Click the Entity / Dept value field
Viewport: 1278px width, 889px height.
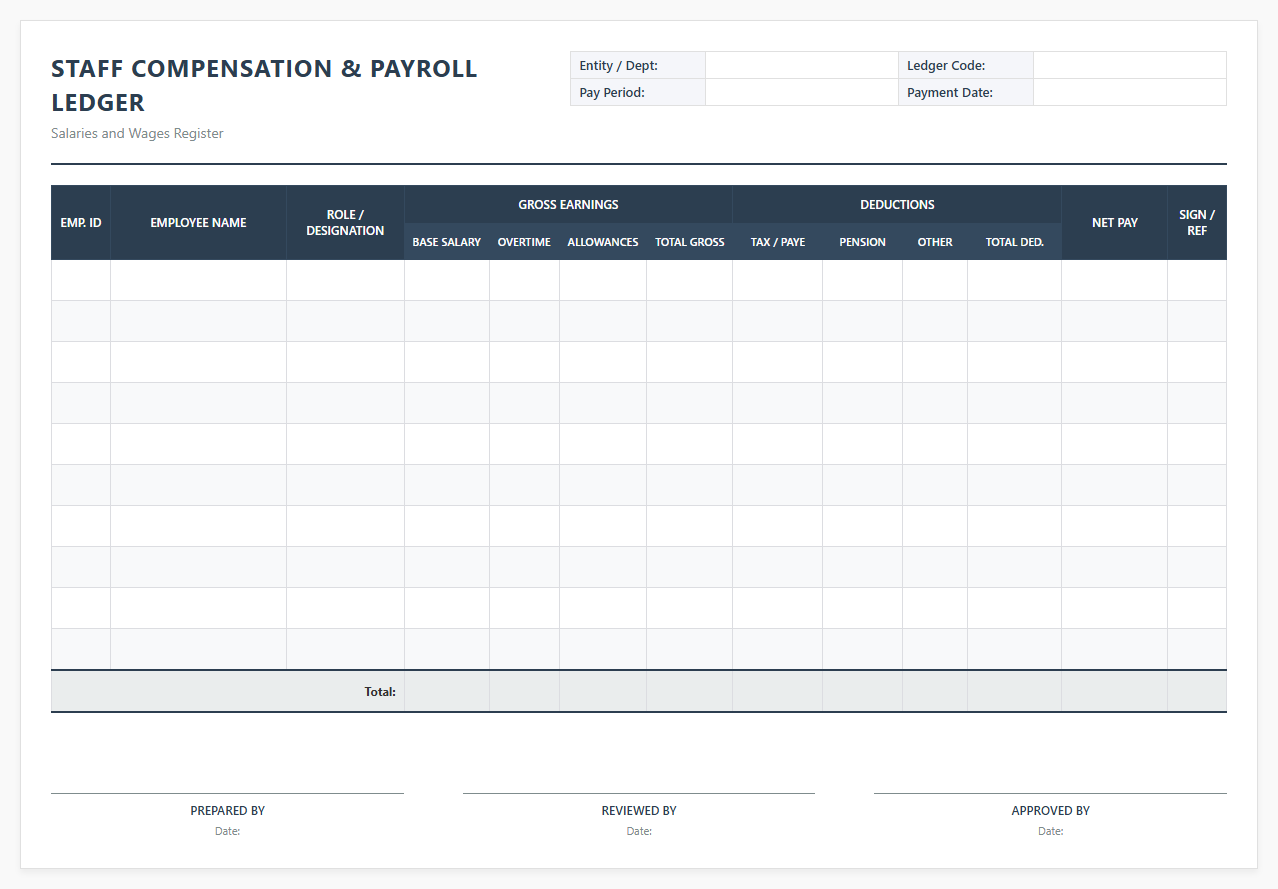802,65
